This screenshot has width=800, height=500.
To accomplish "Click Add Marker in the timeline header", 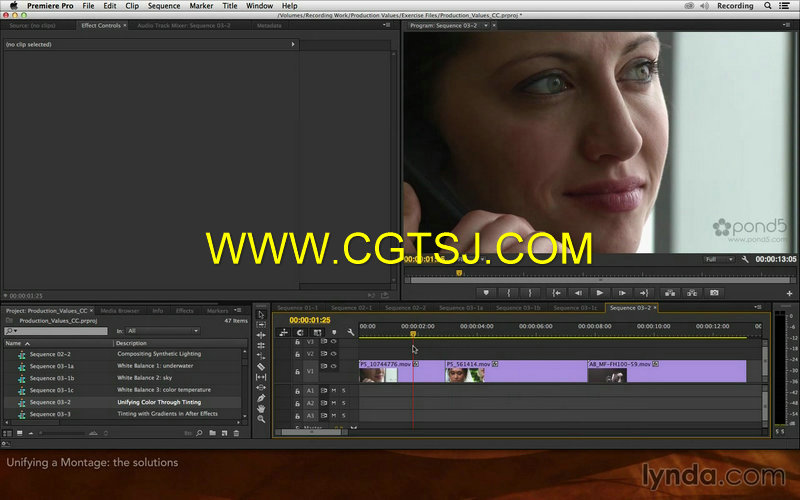I will pos(334,332).
